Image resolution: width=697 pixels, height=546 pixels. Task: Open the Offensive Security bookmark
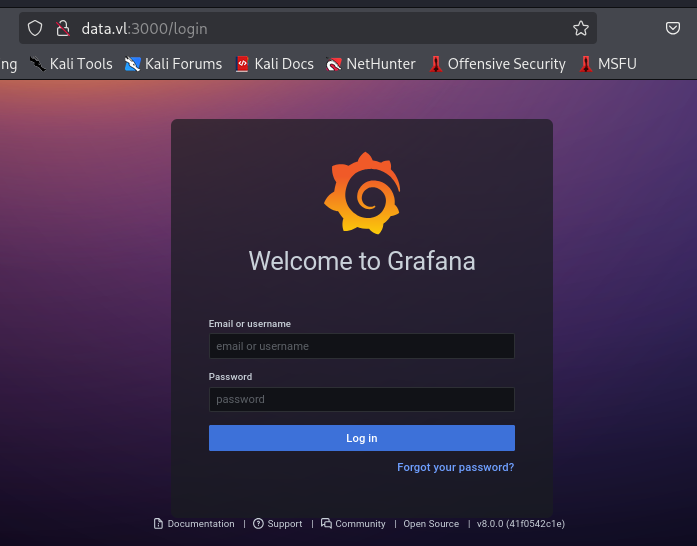pyautogui.click(x=497, y=64)
